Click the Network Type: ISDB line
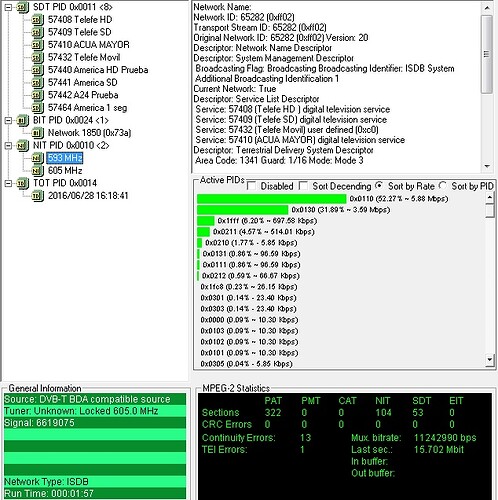The height and width of the screenshot is (500, 498). tap(95, 482)
